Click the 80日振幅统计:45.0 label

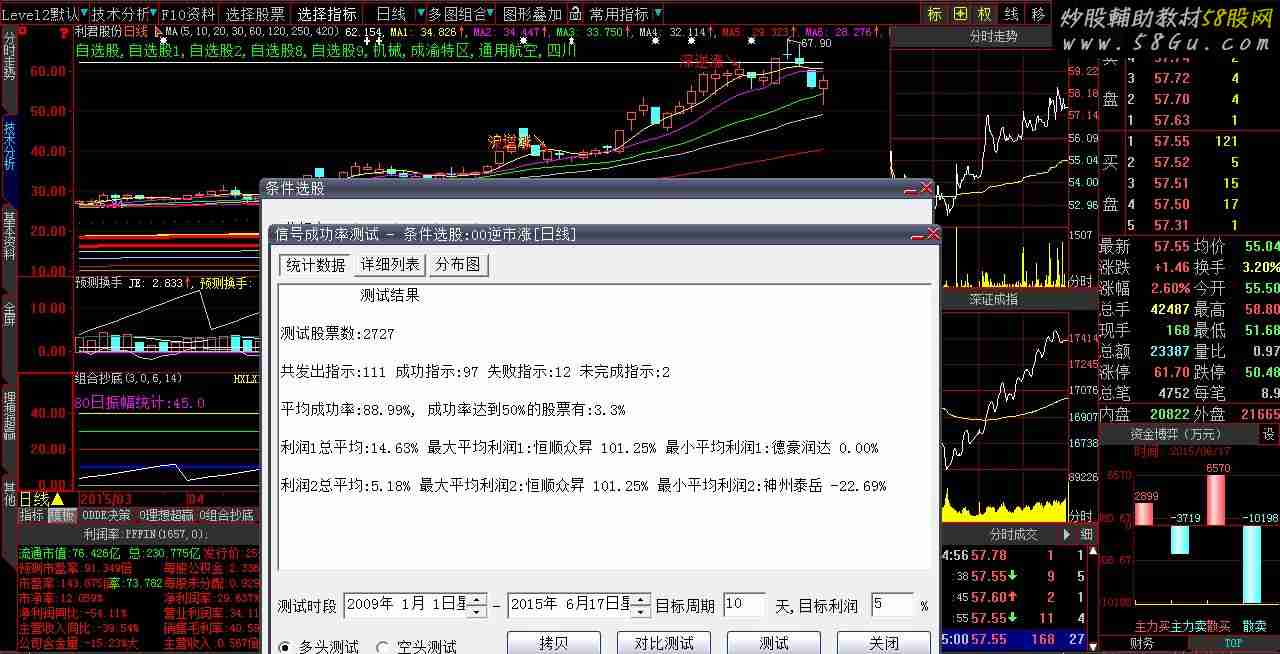[x=140, y=403]
